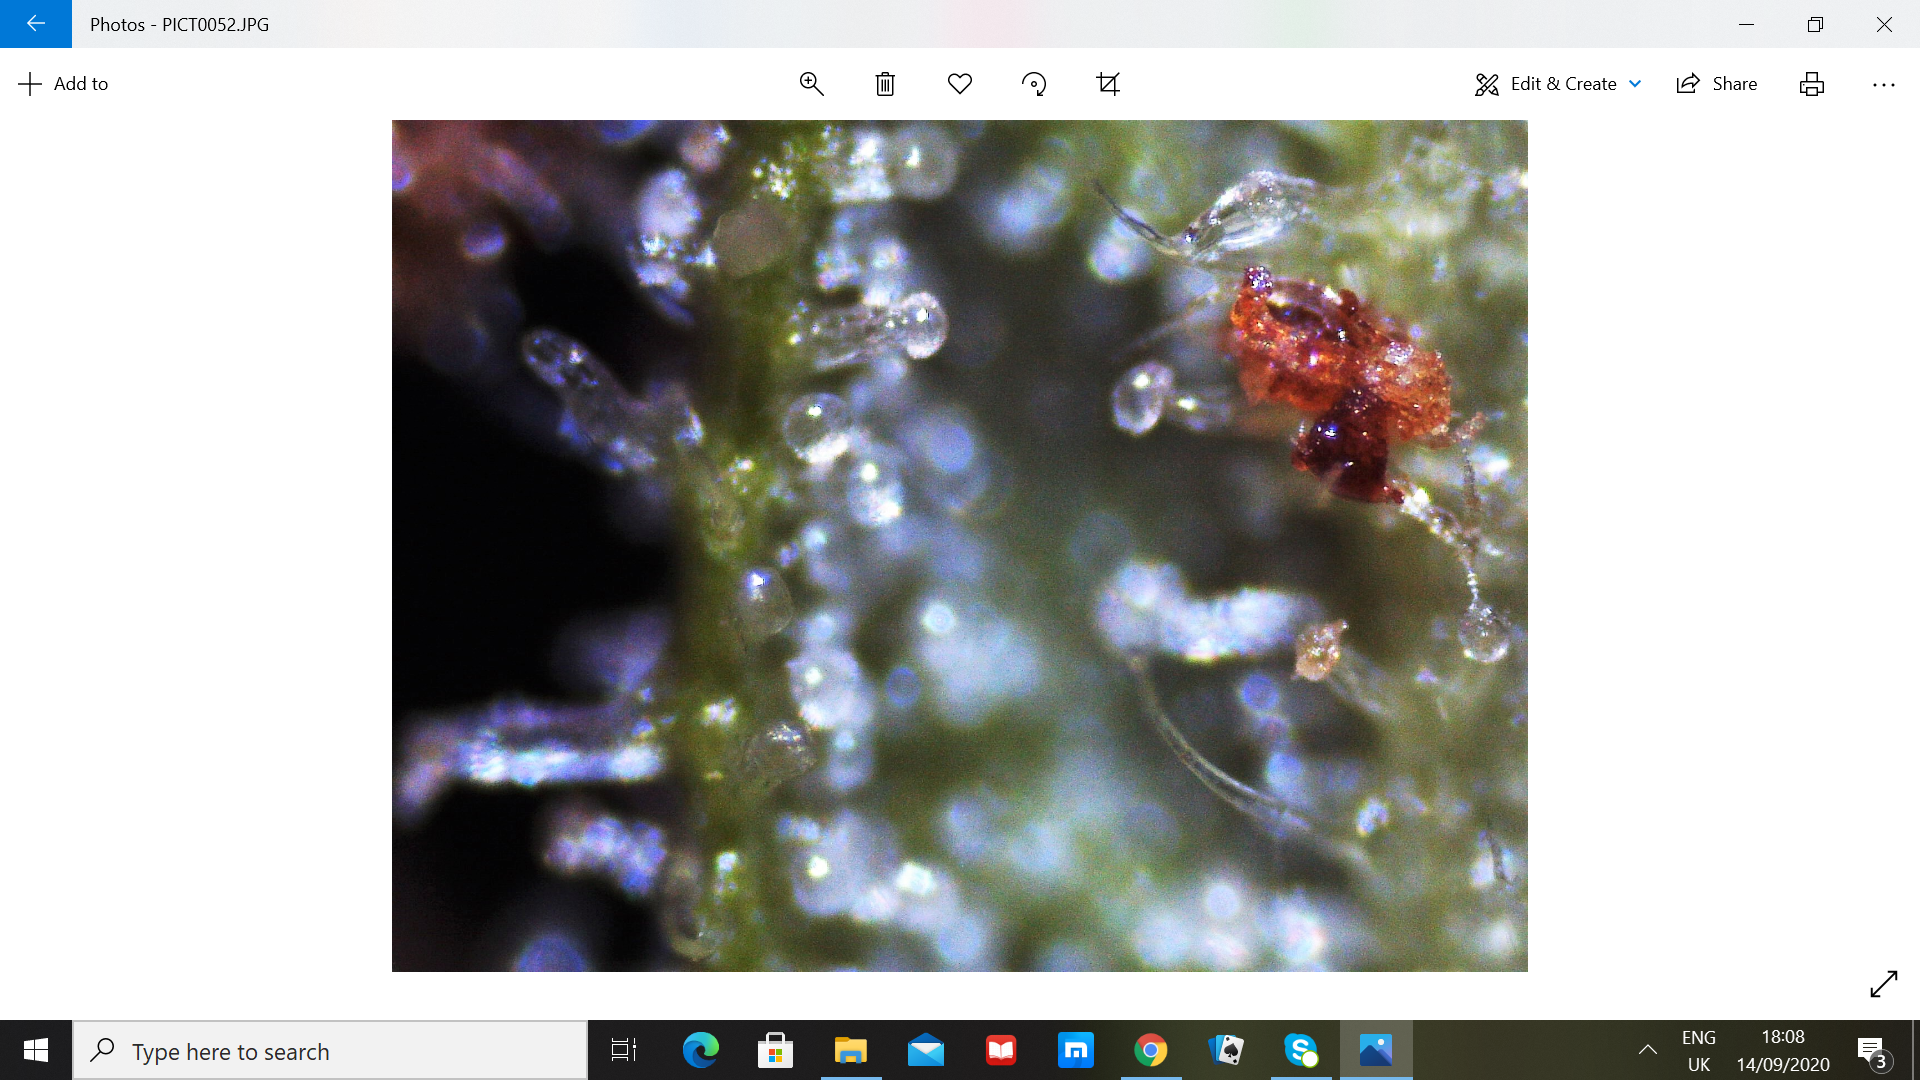Open Skype from the taskbar
The image size is (1920, 1080).
pyautogui.click(x=1301, y=1050)
